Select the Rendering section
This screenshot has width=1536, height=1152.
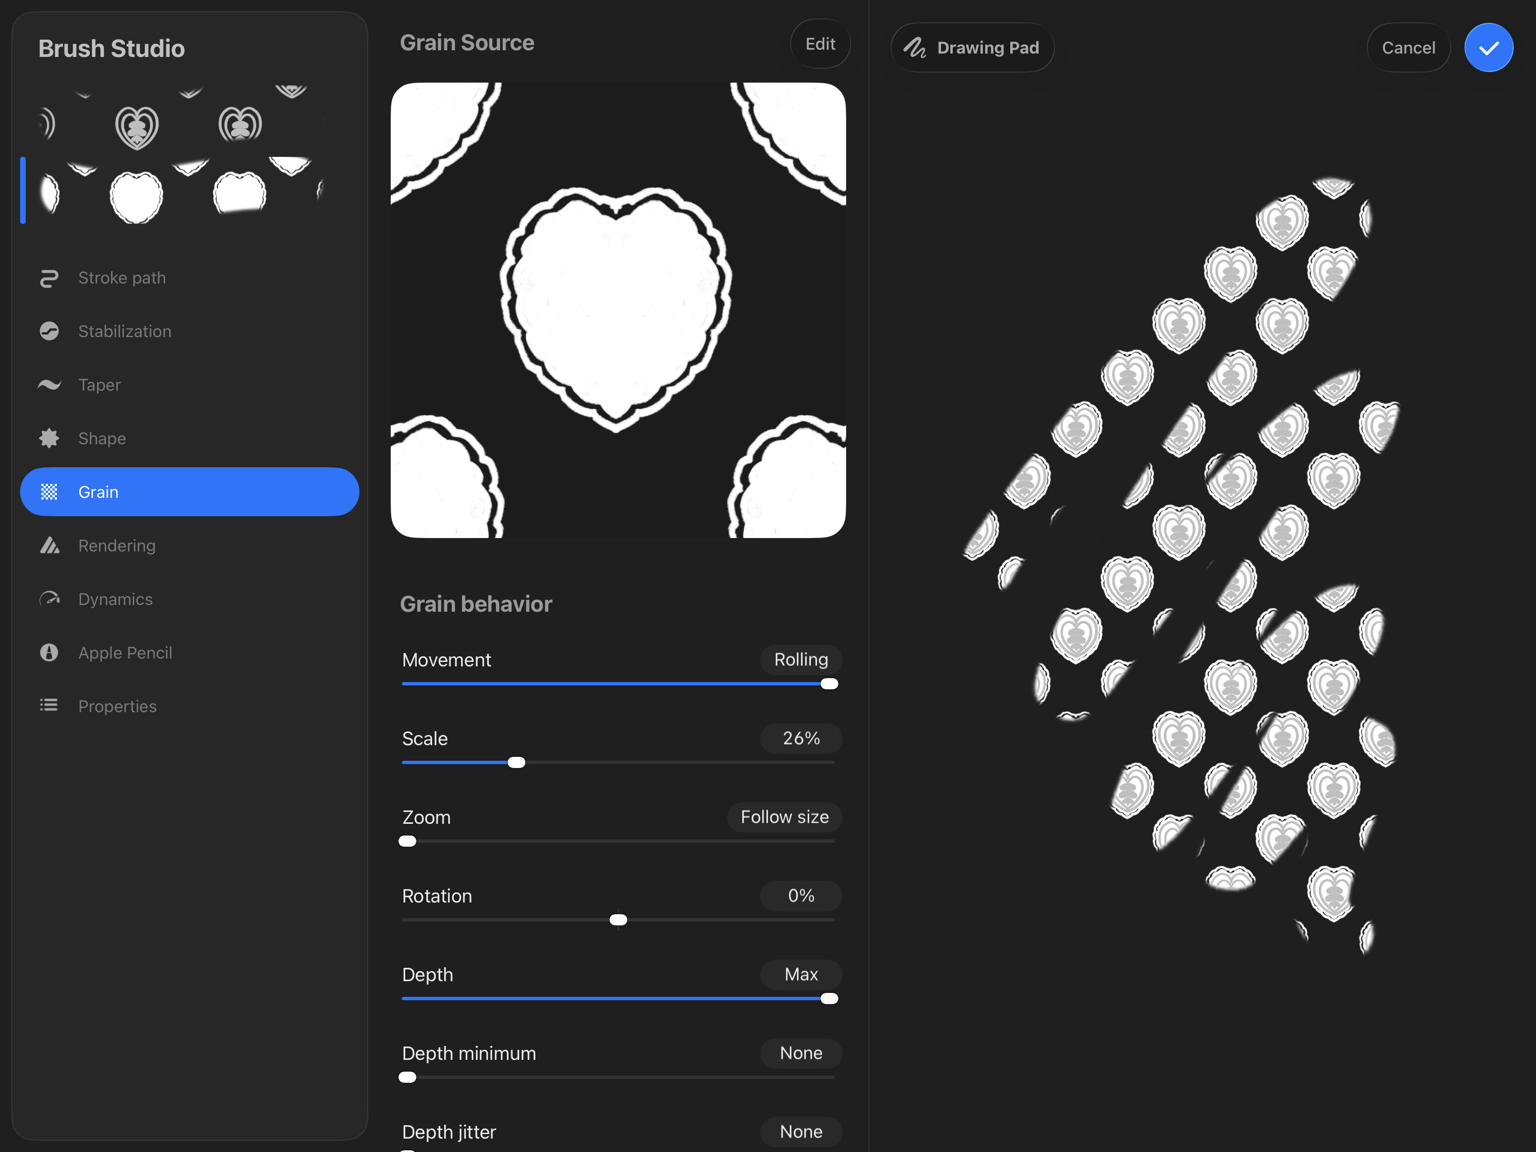tap(190, 545)
